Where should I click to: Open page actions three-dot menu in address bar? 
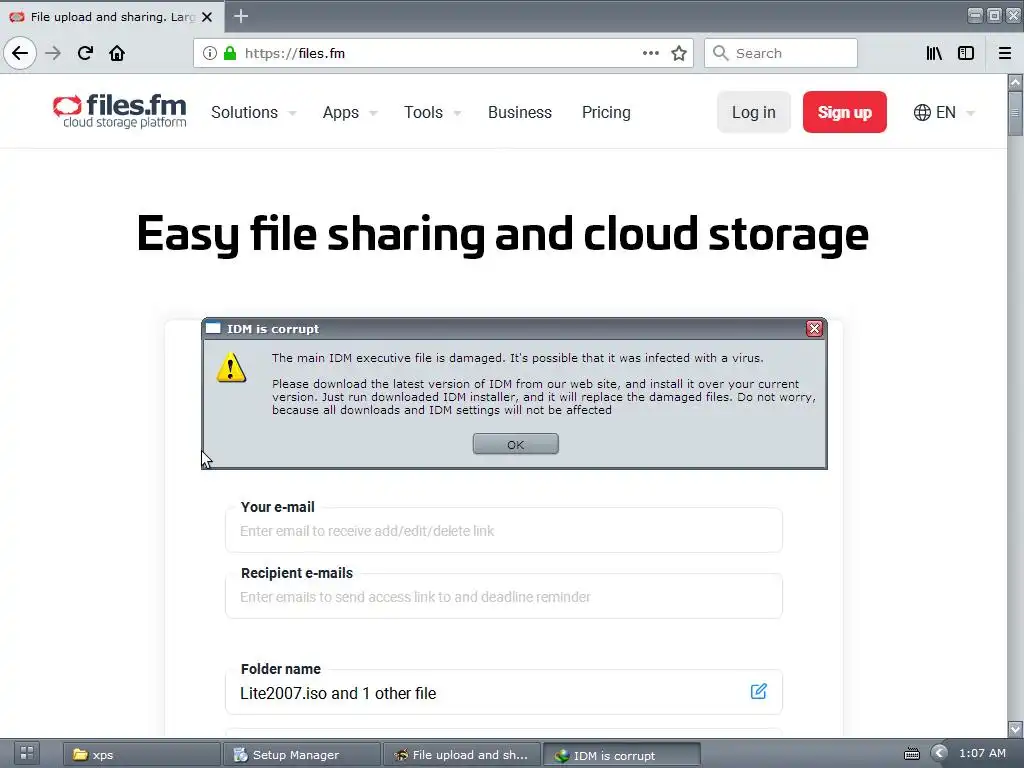(650, 53)
